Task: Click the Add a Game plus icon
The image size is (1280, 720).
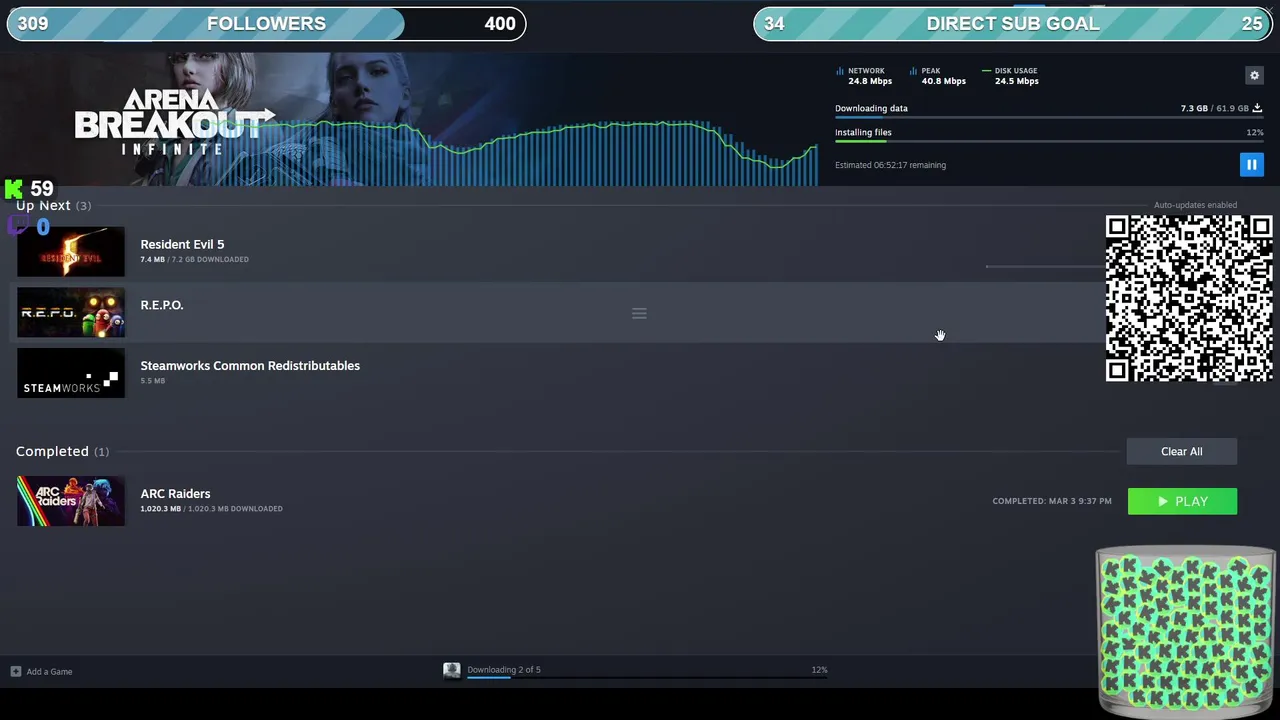Action: pyautogui.click(x=15, y=671)
